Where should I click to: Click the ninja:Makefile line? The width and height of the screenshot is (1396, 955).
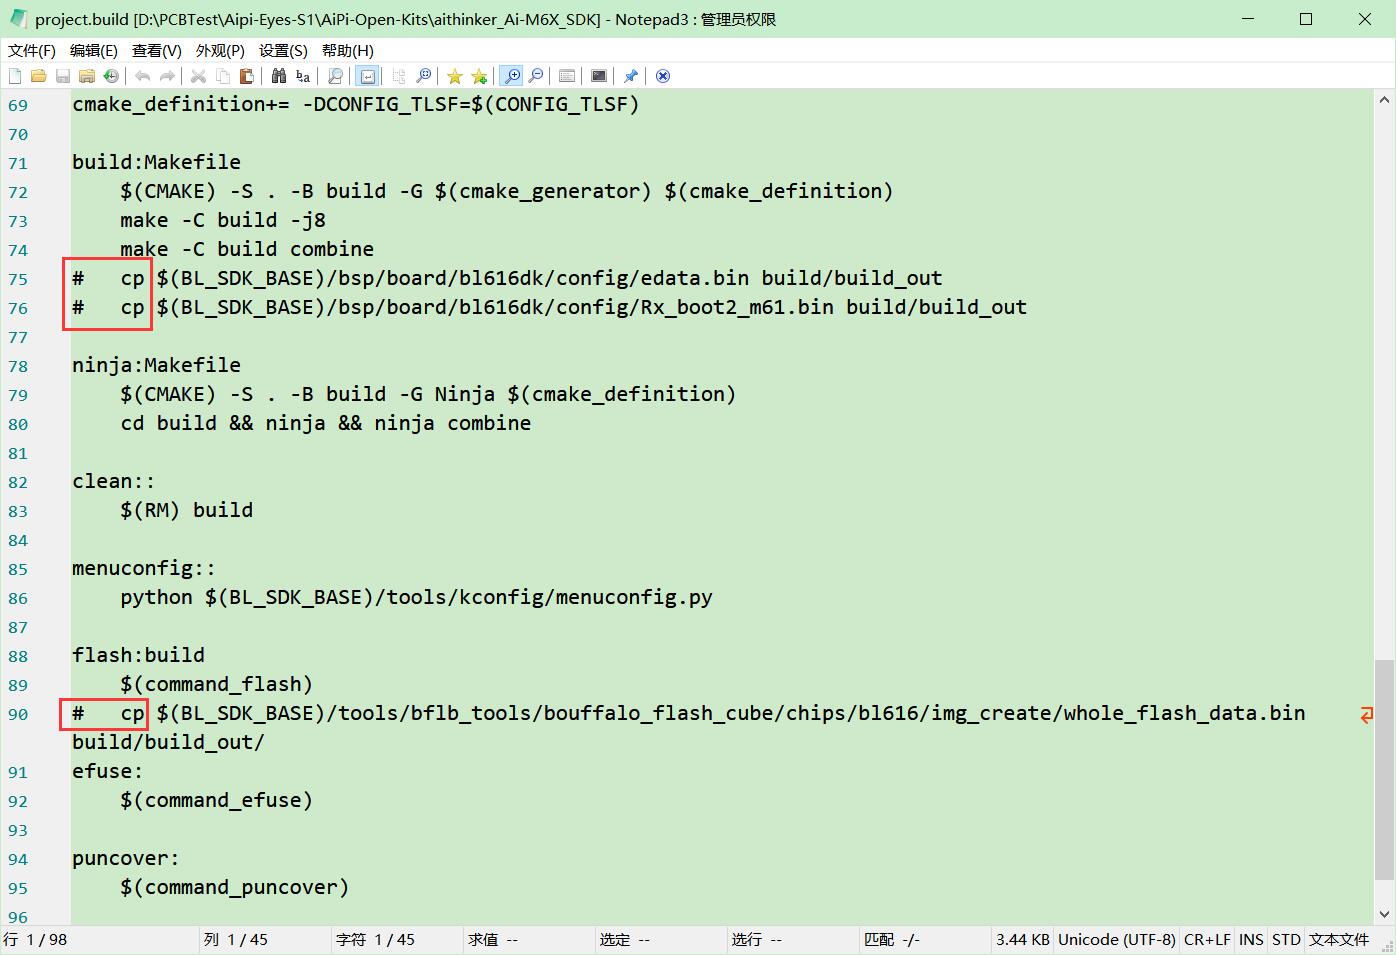(156, 365)
